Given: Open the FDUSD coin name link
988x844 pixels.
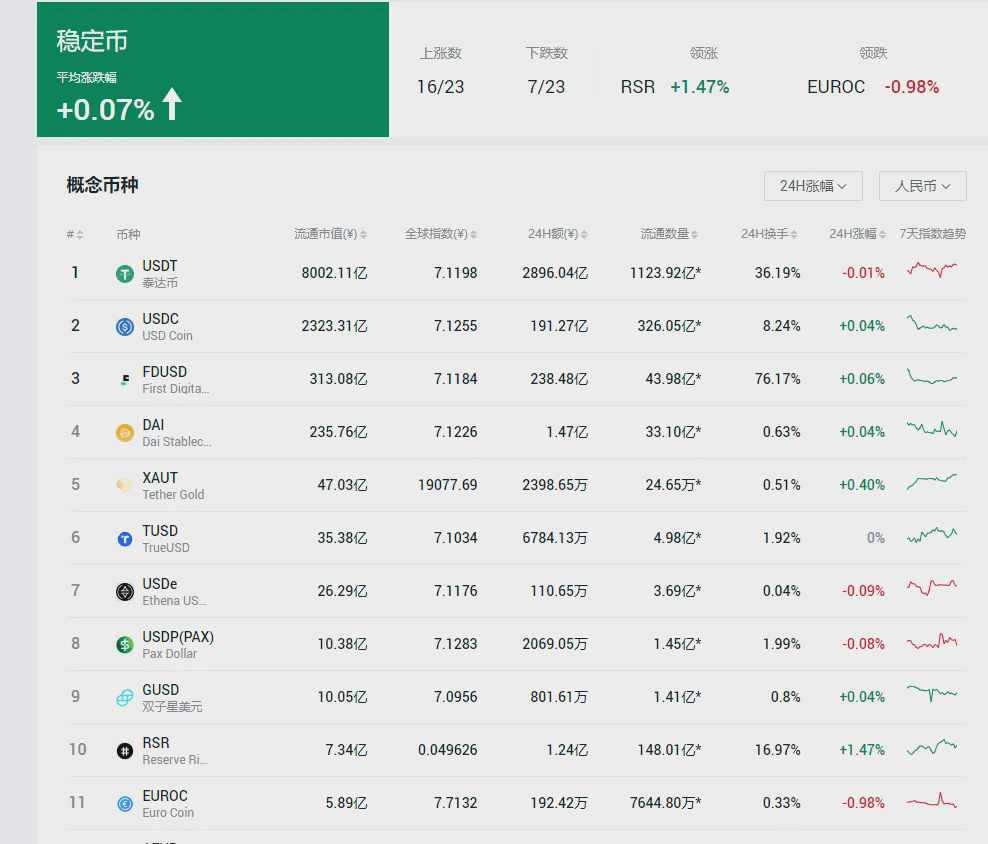Looking at the screenshot, I should pos(164,371).
